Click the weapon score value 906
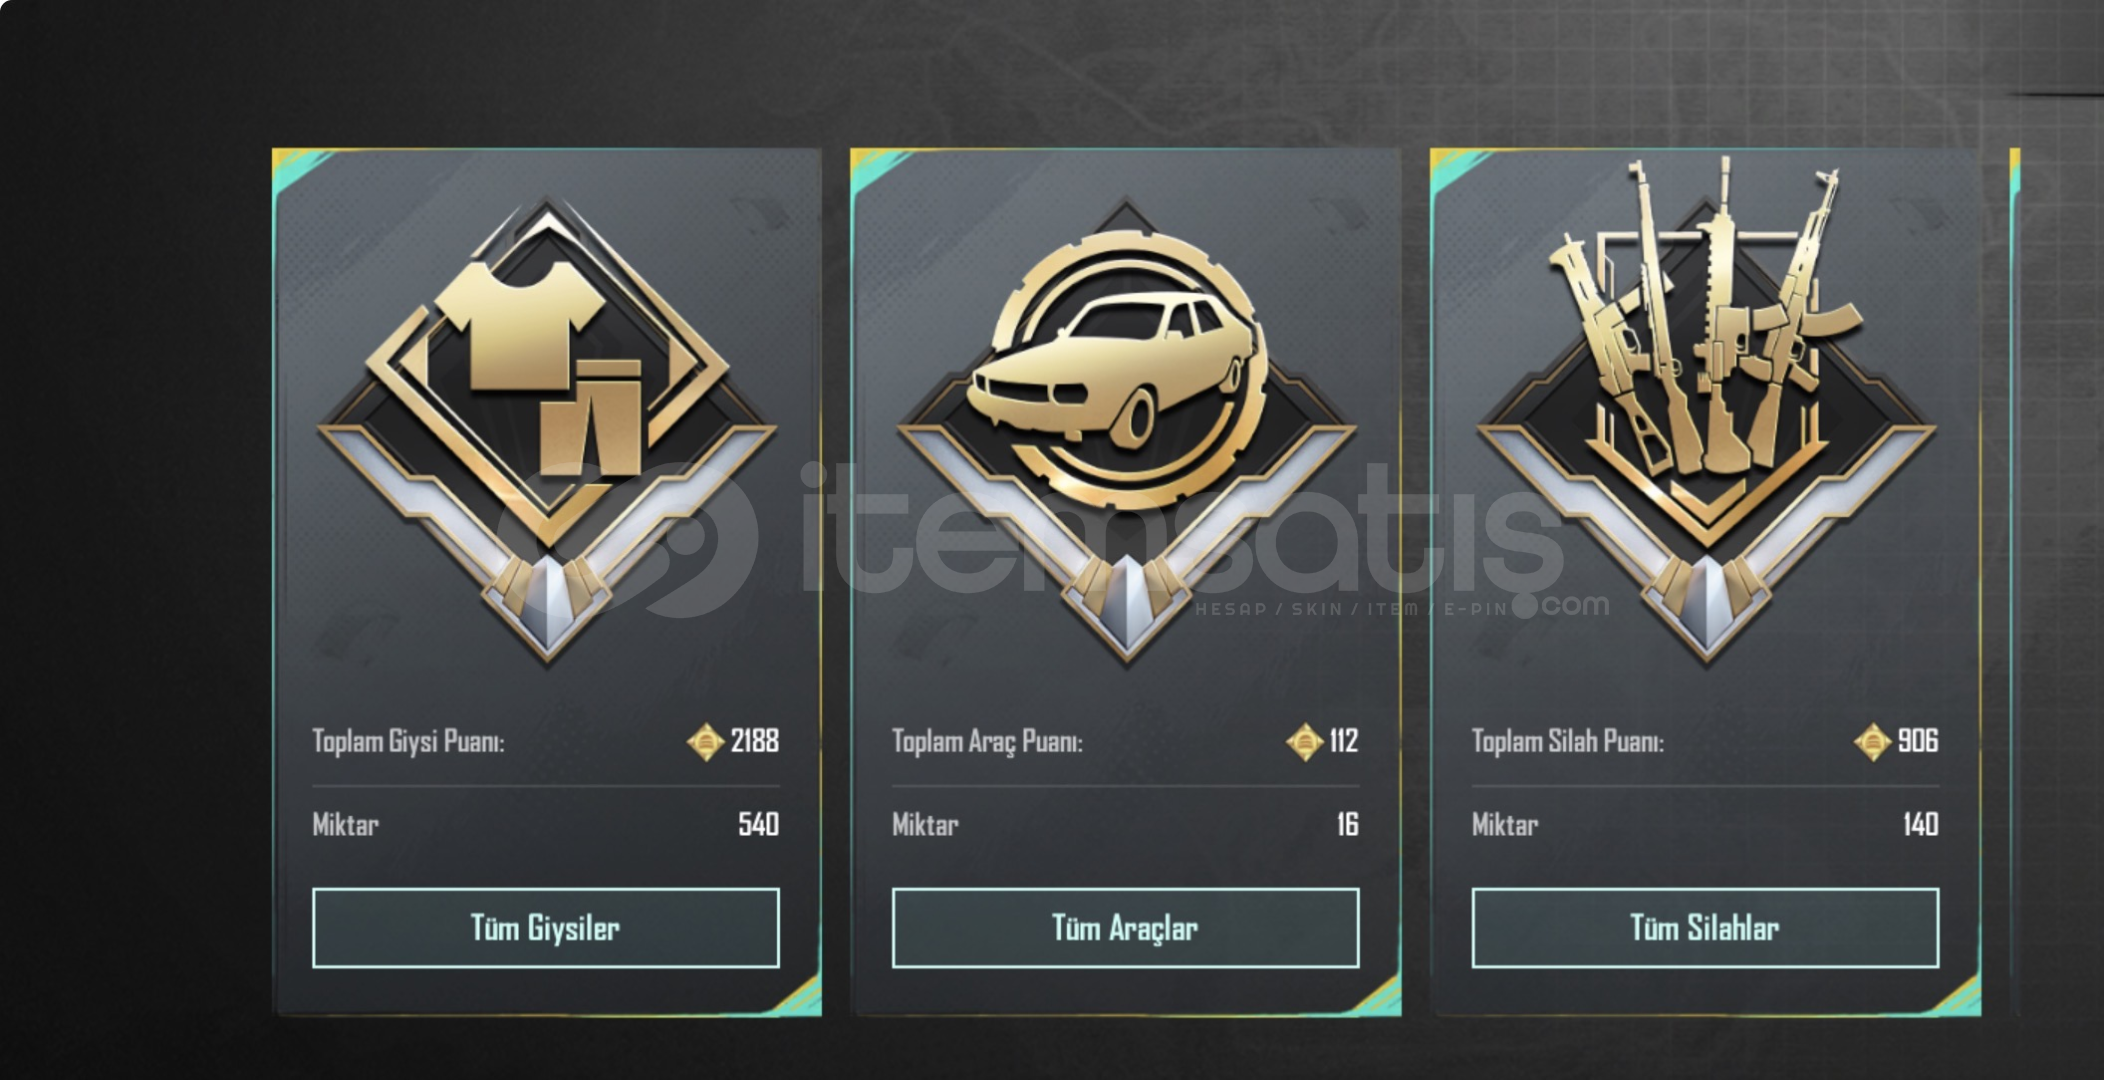 (x=1918, y=741)
